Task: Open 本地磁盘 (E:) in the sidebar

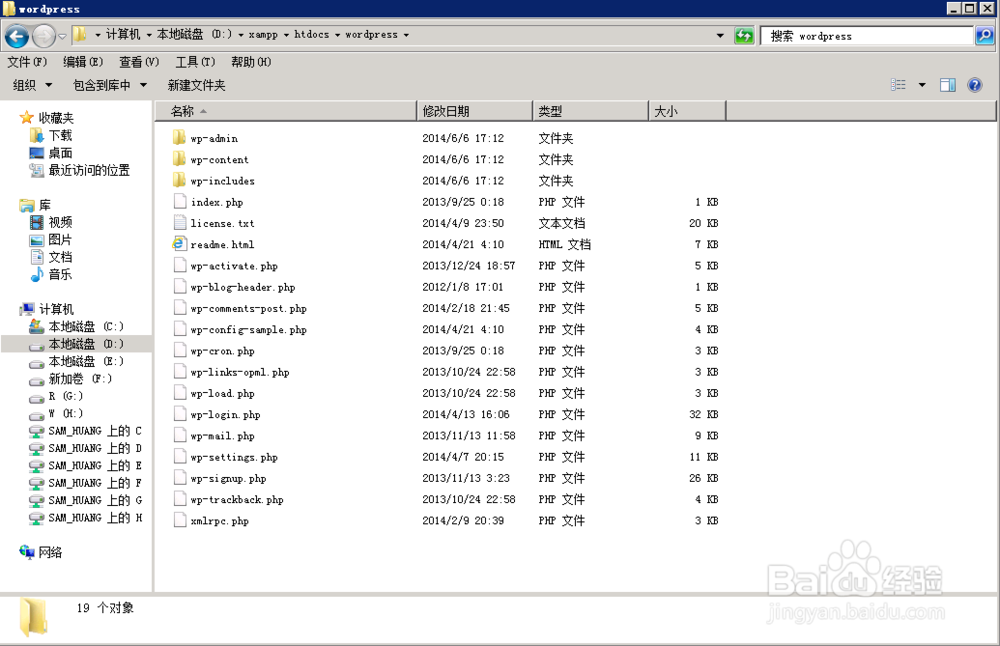Action: (86, 361)
